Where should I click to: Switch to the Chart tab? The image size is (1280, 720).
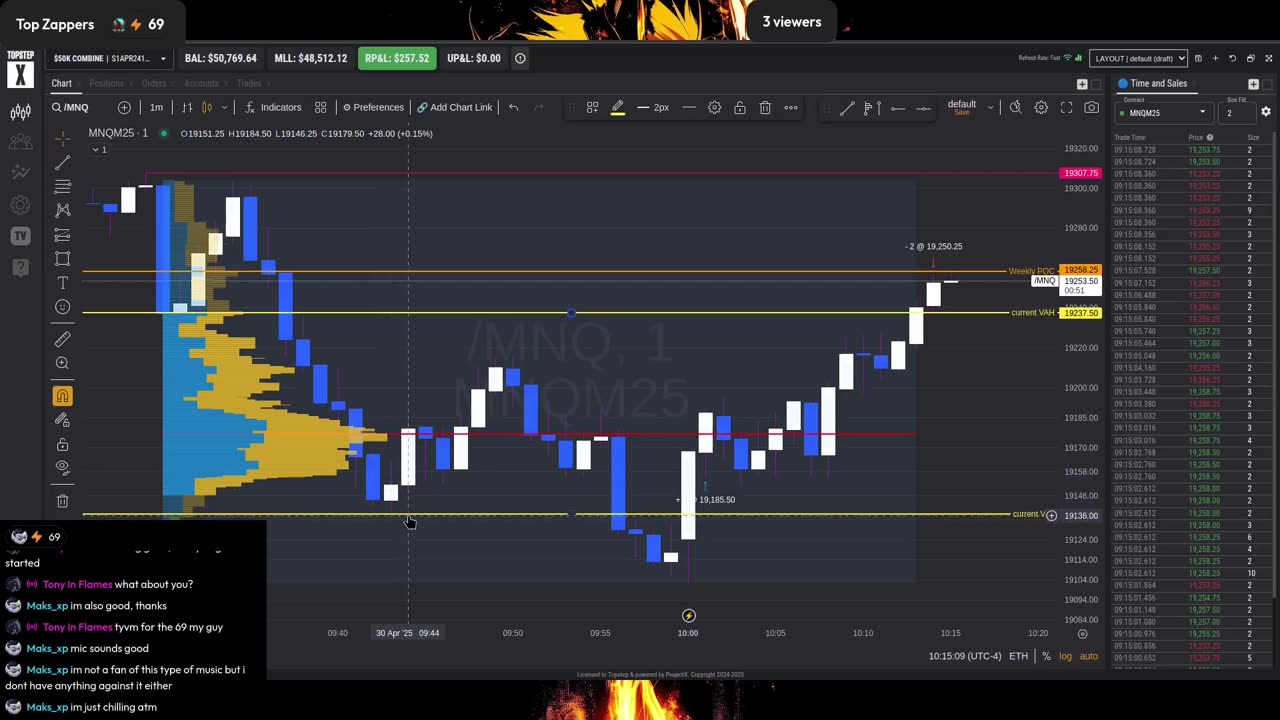tap(62, 83)
